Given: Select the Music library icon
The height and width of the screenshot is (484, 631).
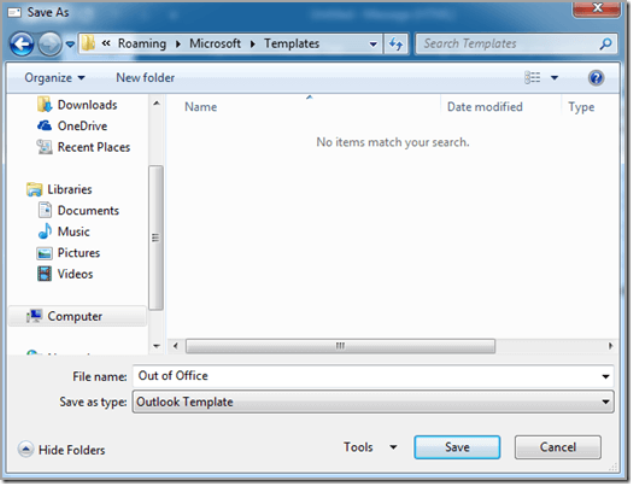Looking at the screenshot, I should point(44,232).
